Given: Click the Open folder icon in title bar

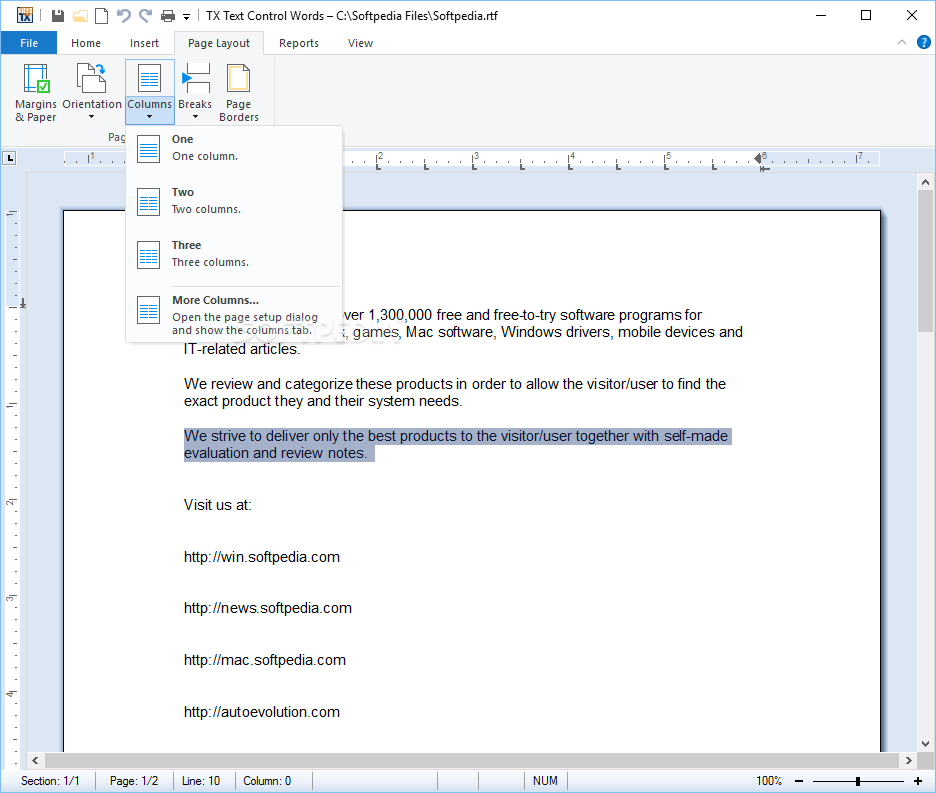Looking at the screenshot, I should tap(80, 16).
